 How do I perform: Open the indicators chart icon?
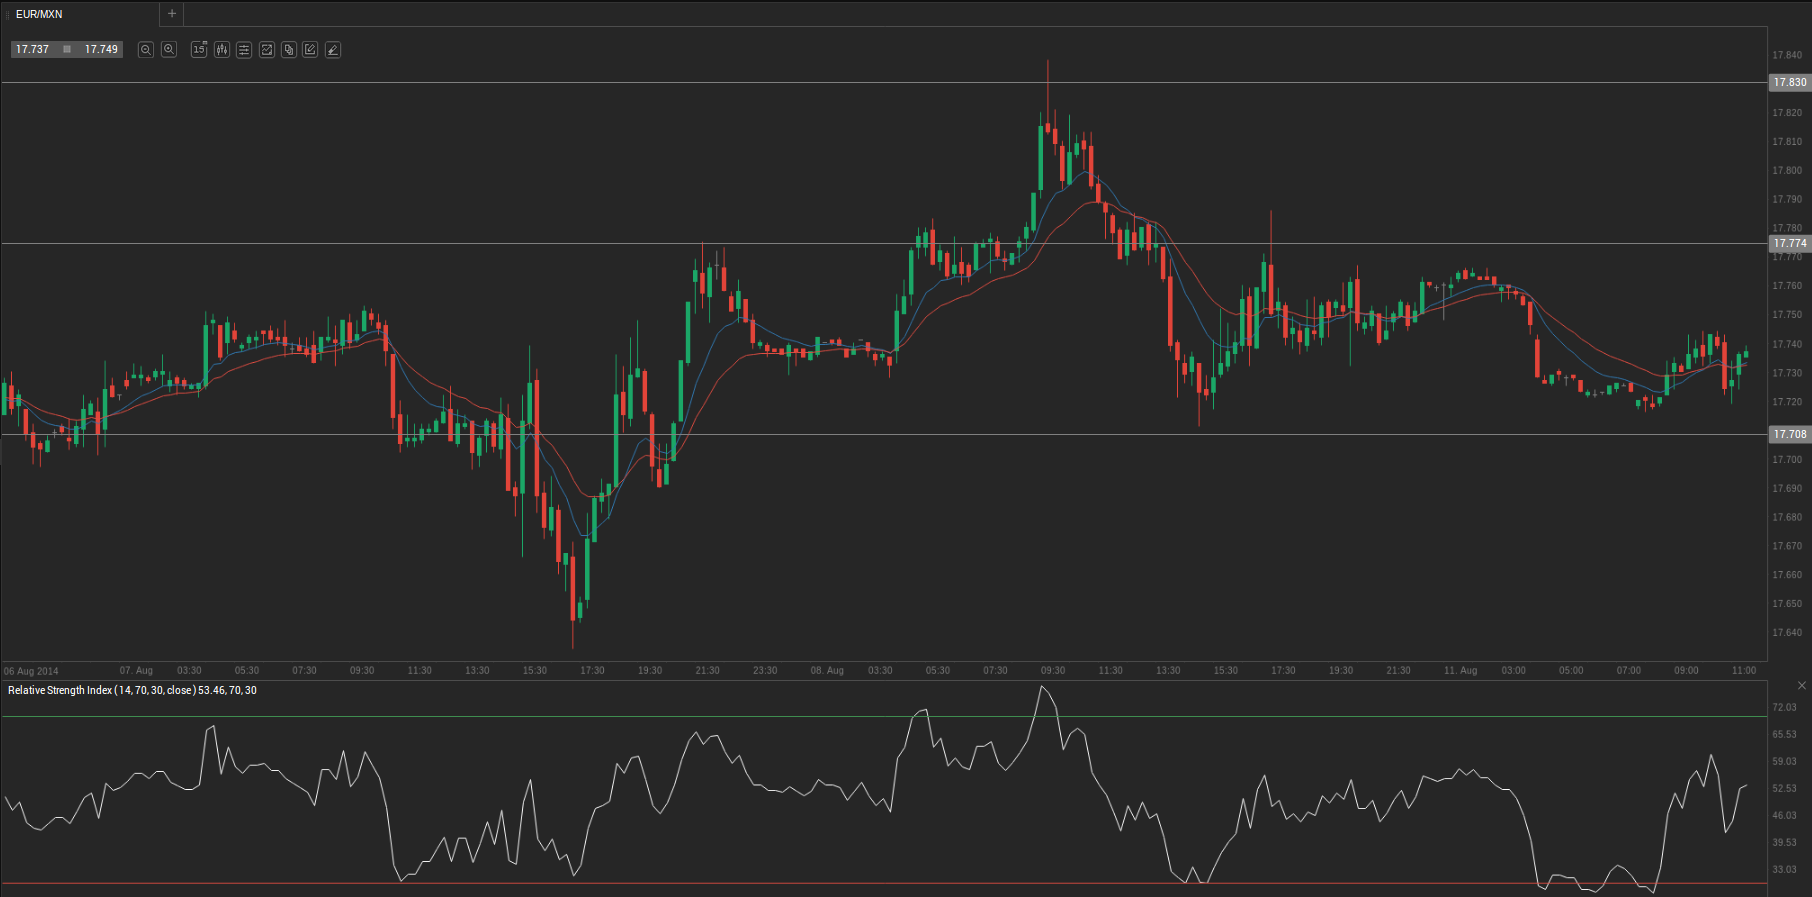[267, 49]
